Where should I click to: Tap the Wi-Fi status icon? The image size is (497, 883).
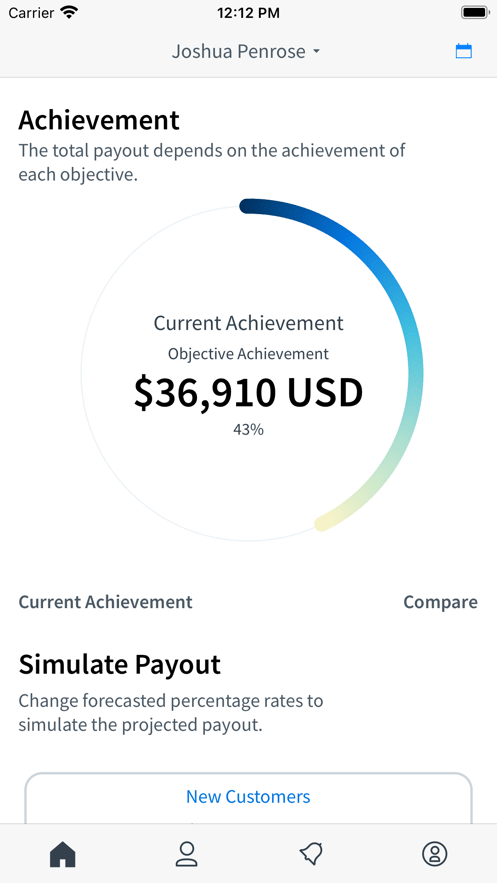click(x=69, y=12)
